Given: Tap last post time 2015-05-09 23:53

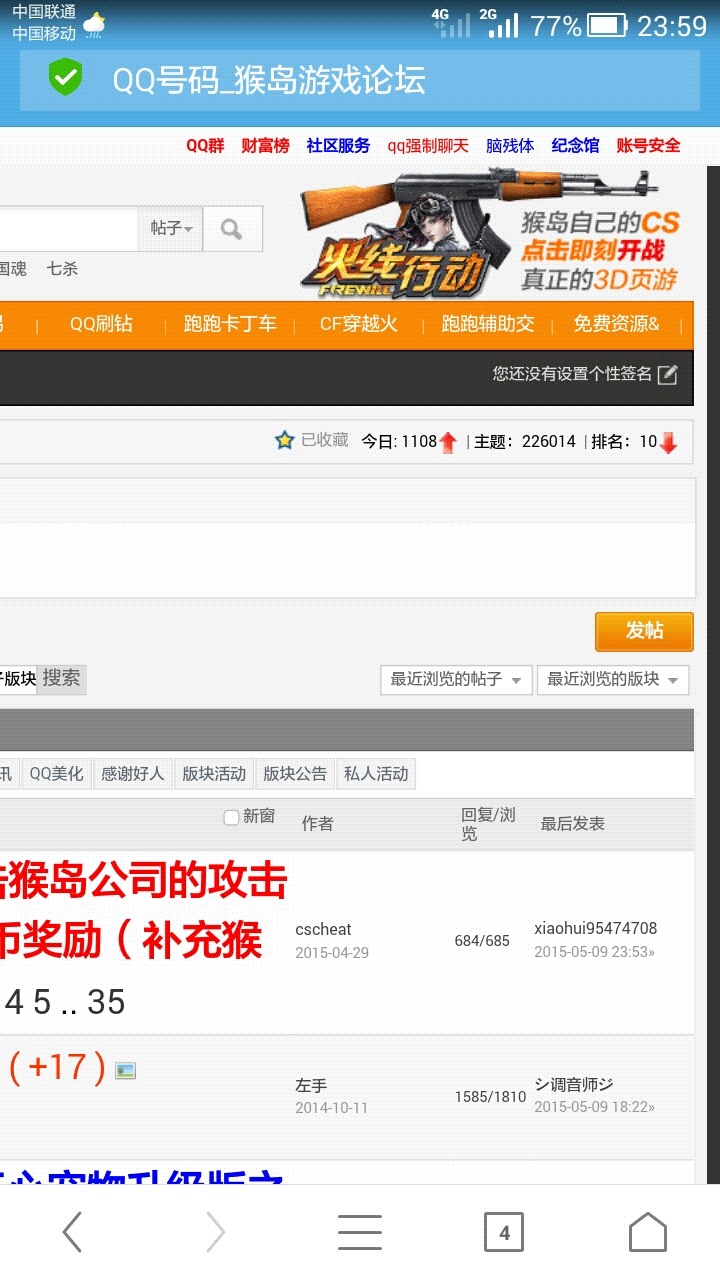Looking at the screenshot, I should click(x=595, y=953).
